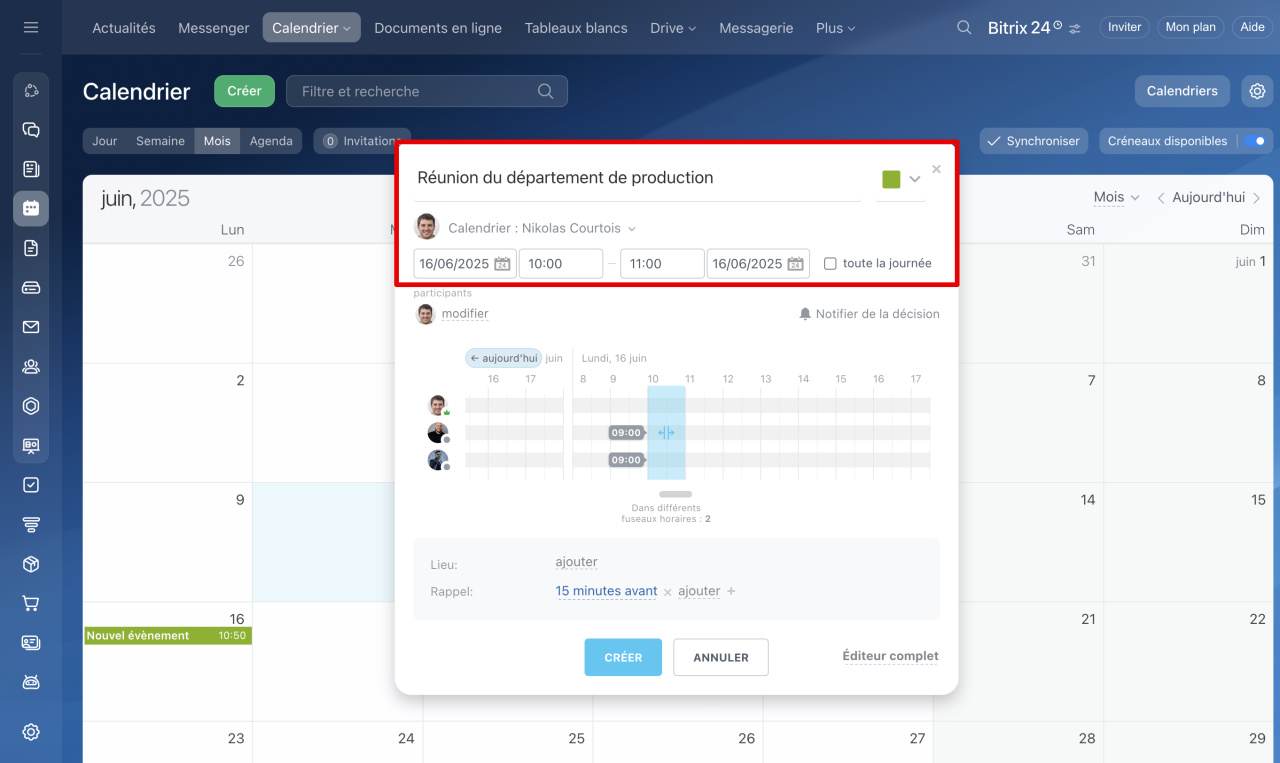Open the Drive disk sidebar icon
Viewport: 1280px width, 763px height.
pyautogui.click(x=31, y=288)
